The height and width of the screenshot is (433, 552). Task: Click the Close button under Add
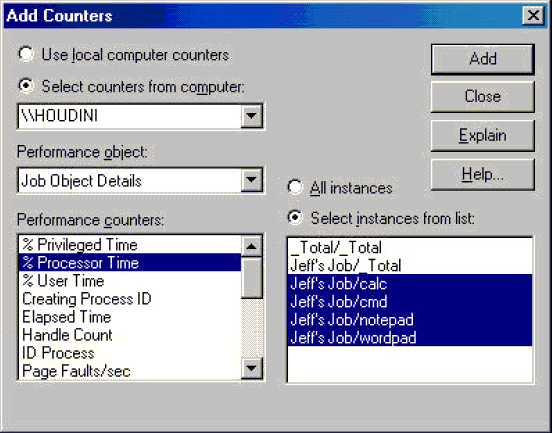[x=483, y=96]
